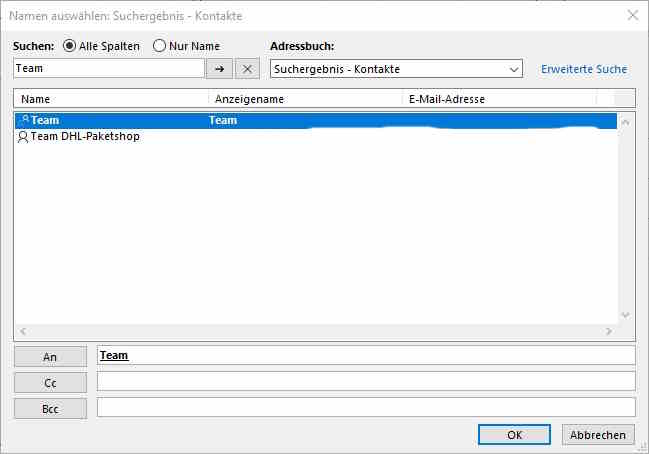The height and width of the screenshot is (454, 649).
Task: Select the Nur Name radio button
Action: click(x=160, y=46)
